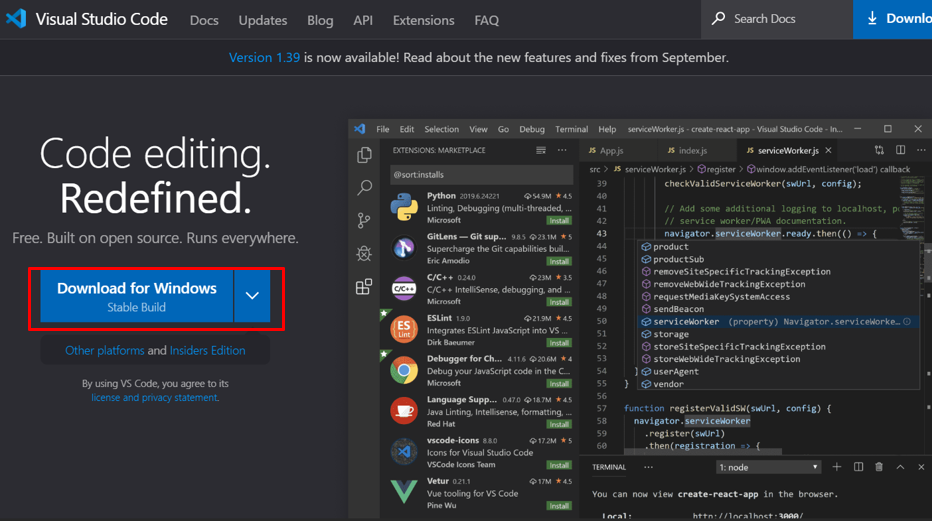Open the Edit menu in editor window
Screen dimensions: 932x521
[x=407, y=129]
